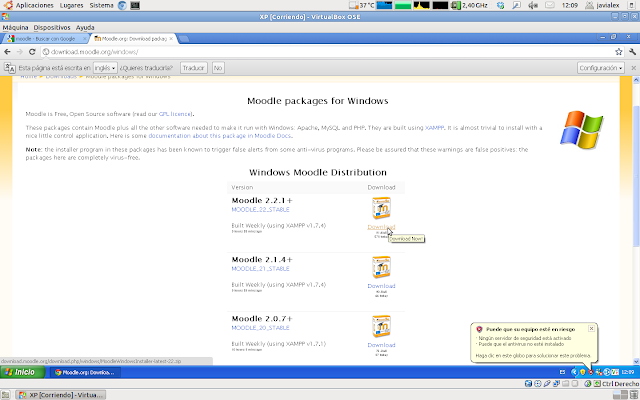This screenshot has height=400, width=640.
Task: Open the Dispositivos menu
Action: (x=52, y=27)
